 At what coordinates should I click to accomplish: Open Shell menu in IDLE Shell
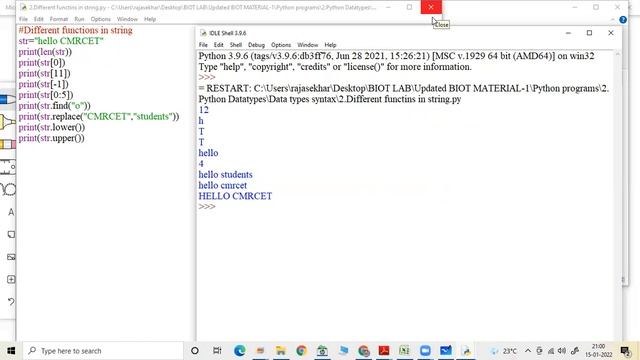(236, 45)
